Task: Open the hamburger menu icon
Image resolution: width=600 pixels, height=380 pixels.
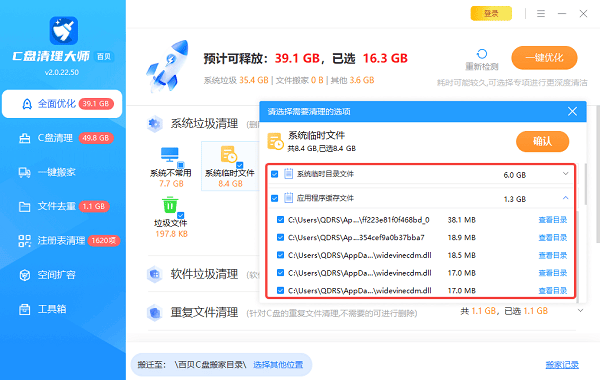Action: 541,14
